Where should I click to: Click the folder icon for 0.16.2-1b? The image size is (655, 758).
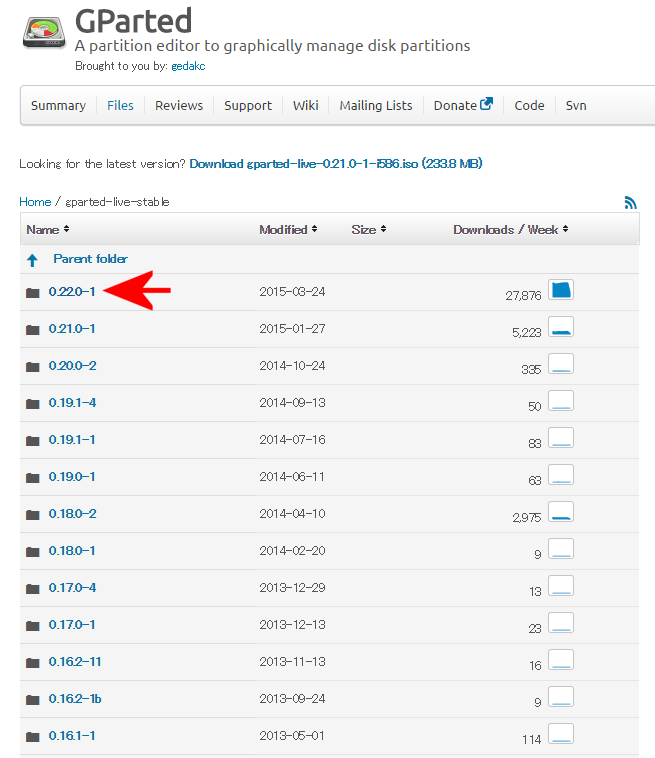pos(32,700)
